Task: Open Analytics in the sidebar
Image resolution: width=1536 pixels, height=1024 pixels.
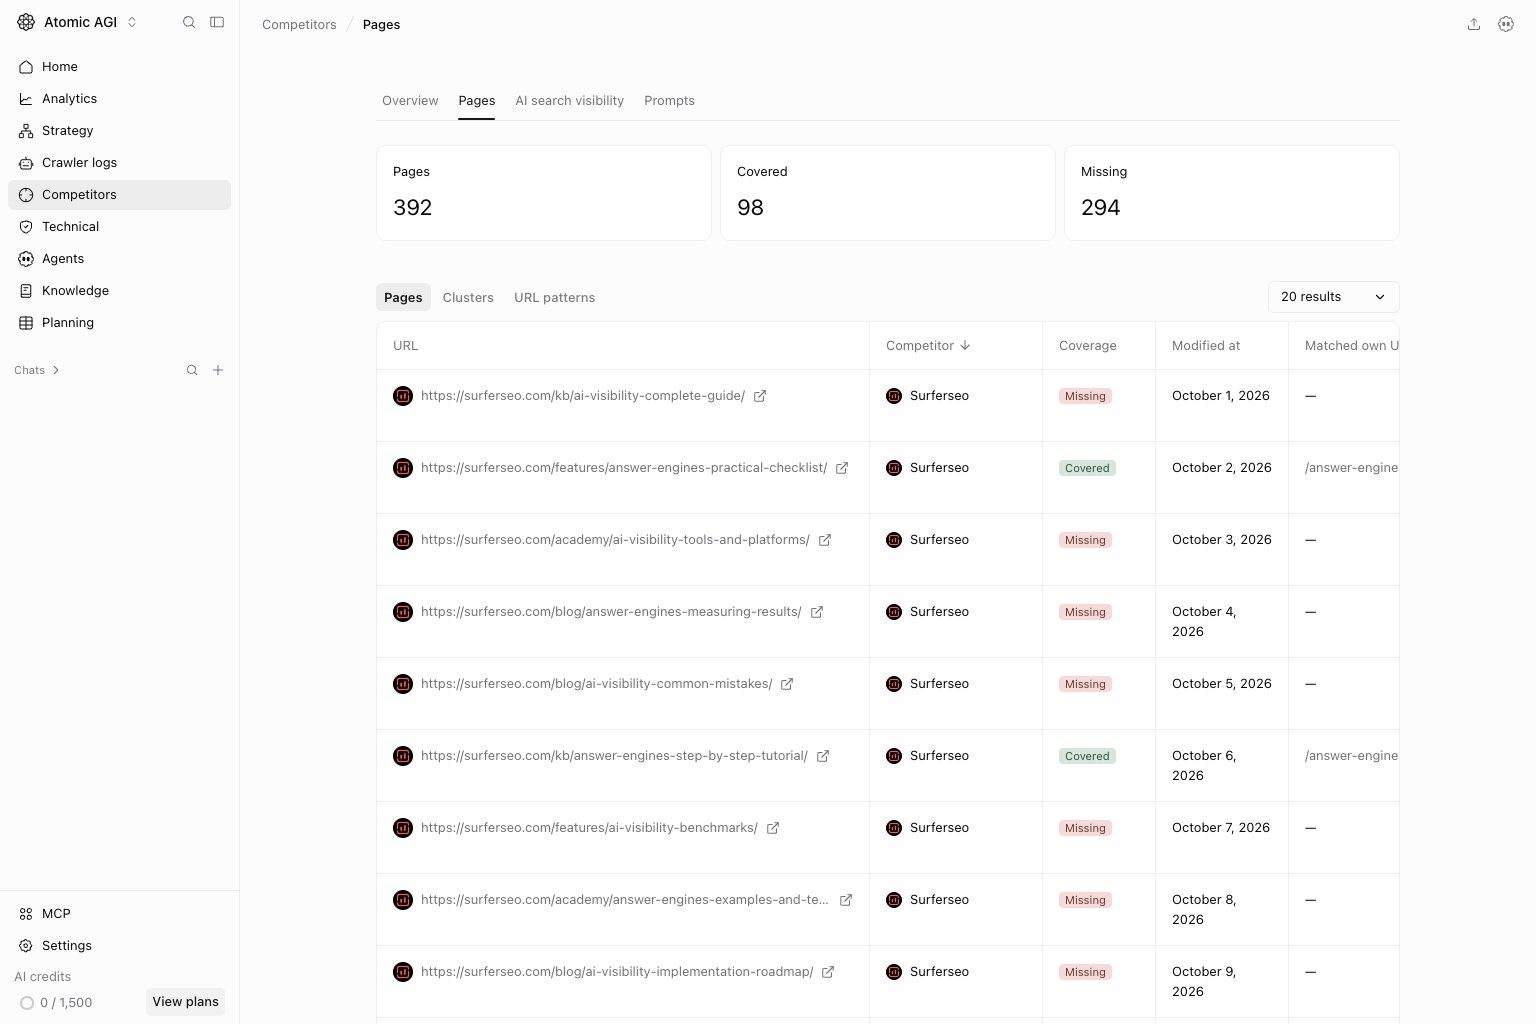Action: pos(119,99)
